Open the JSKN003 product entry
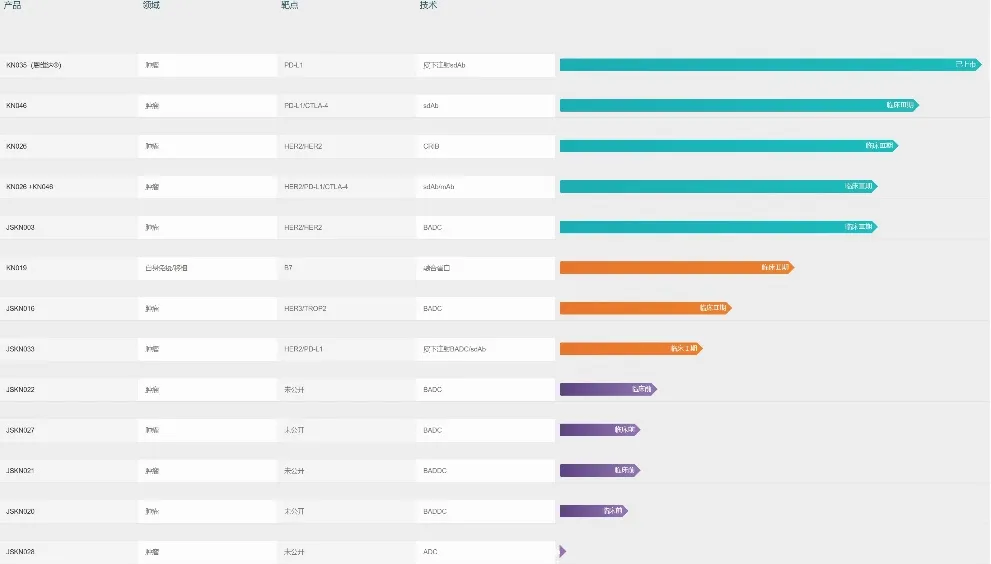 (20, 228)
